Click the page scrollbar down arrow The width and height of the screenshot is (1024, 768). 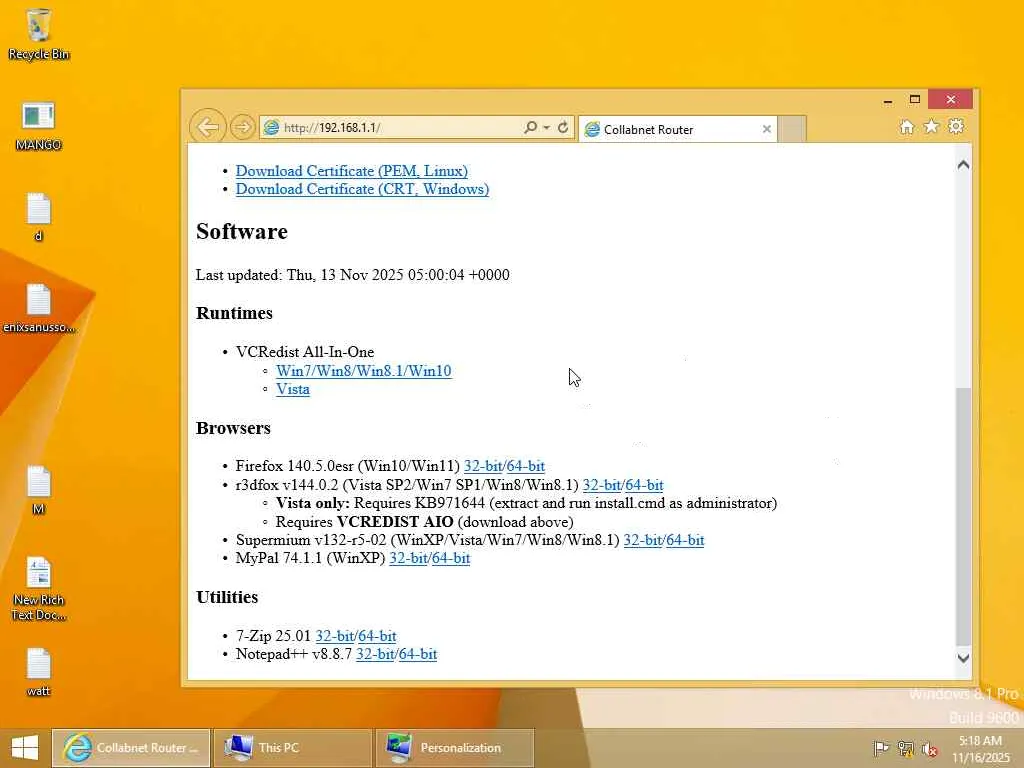tap(963, 658)
